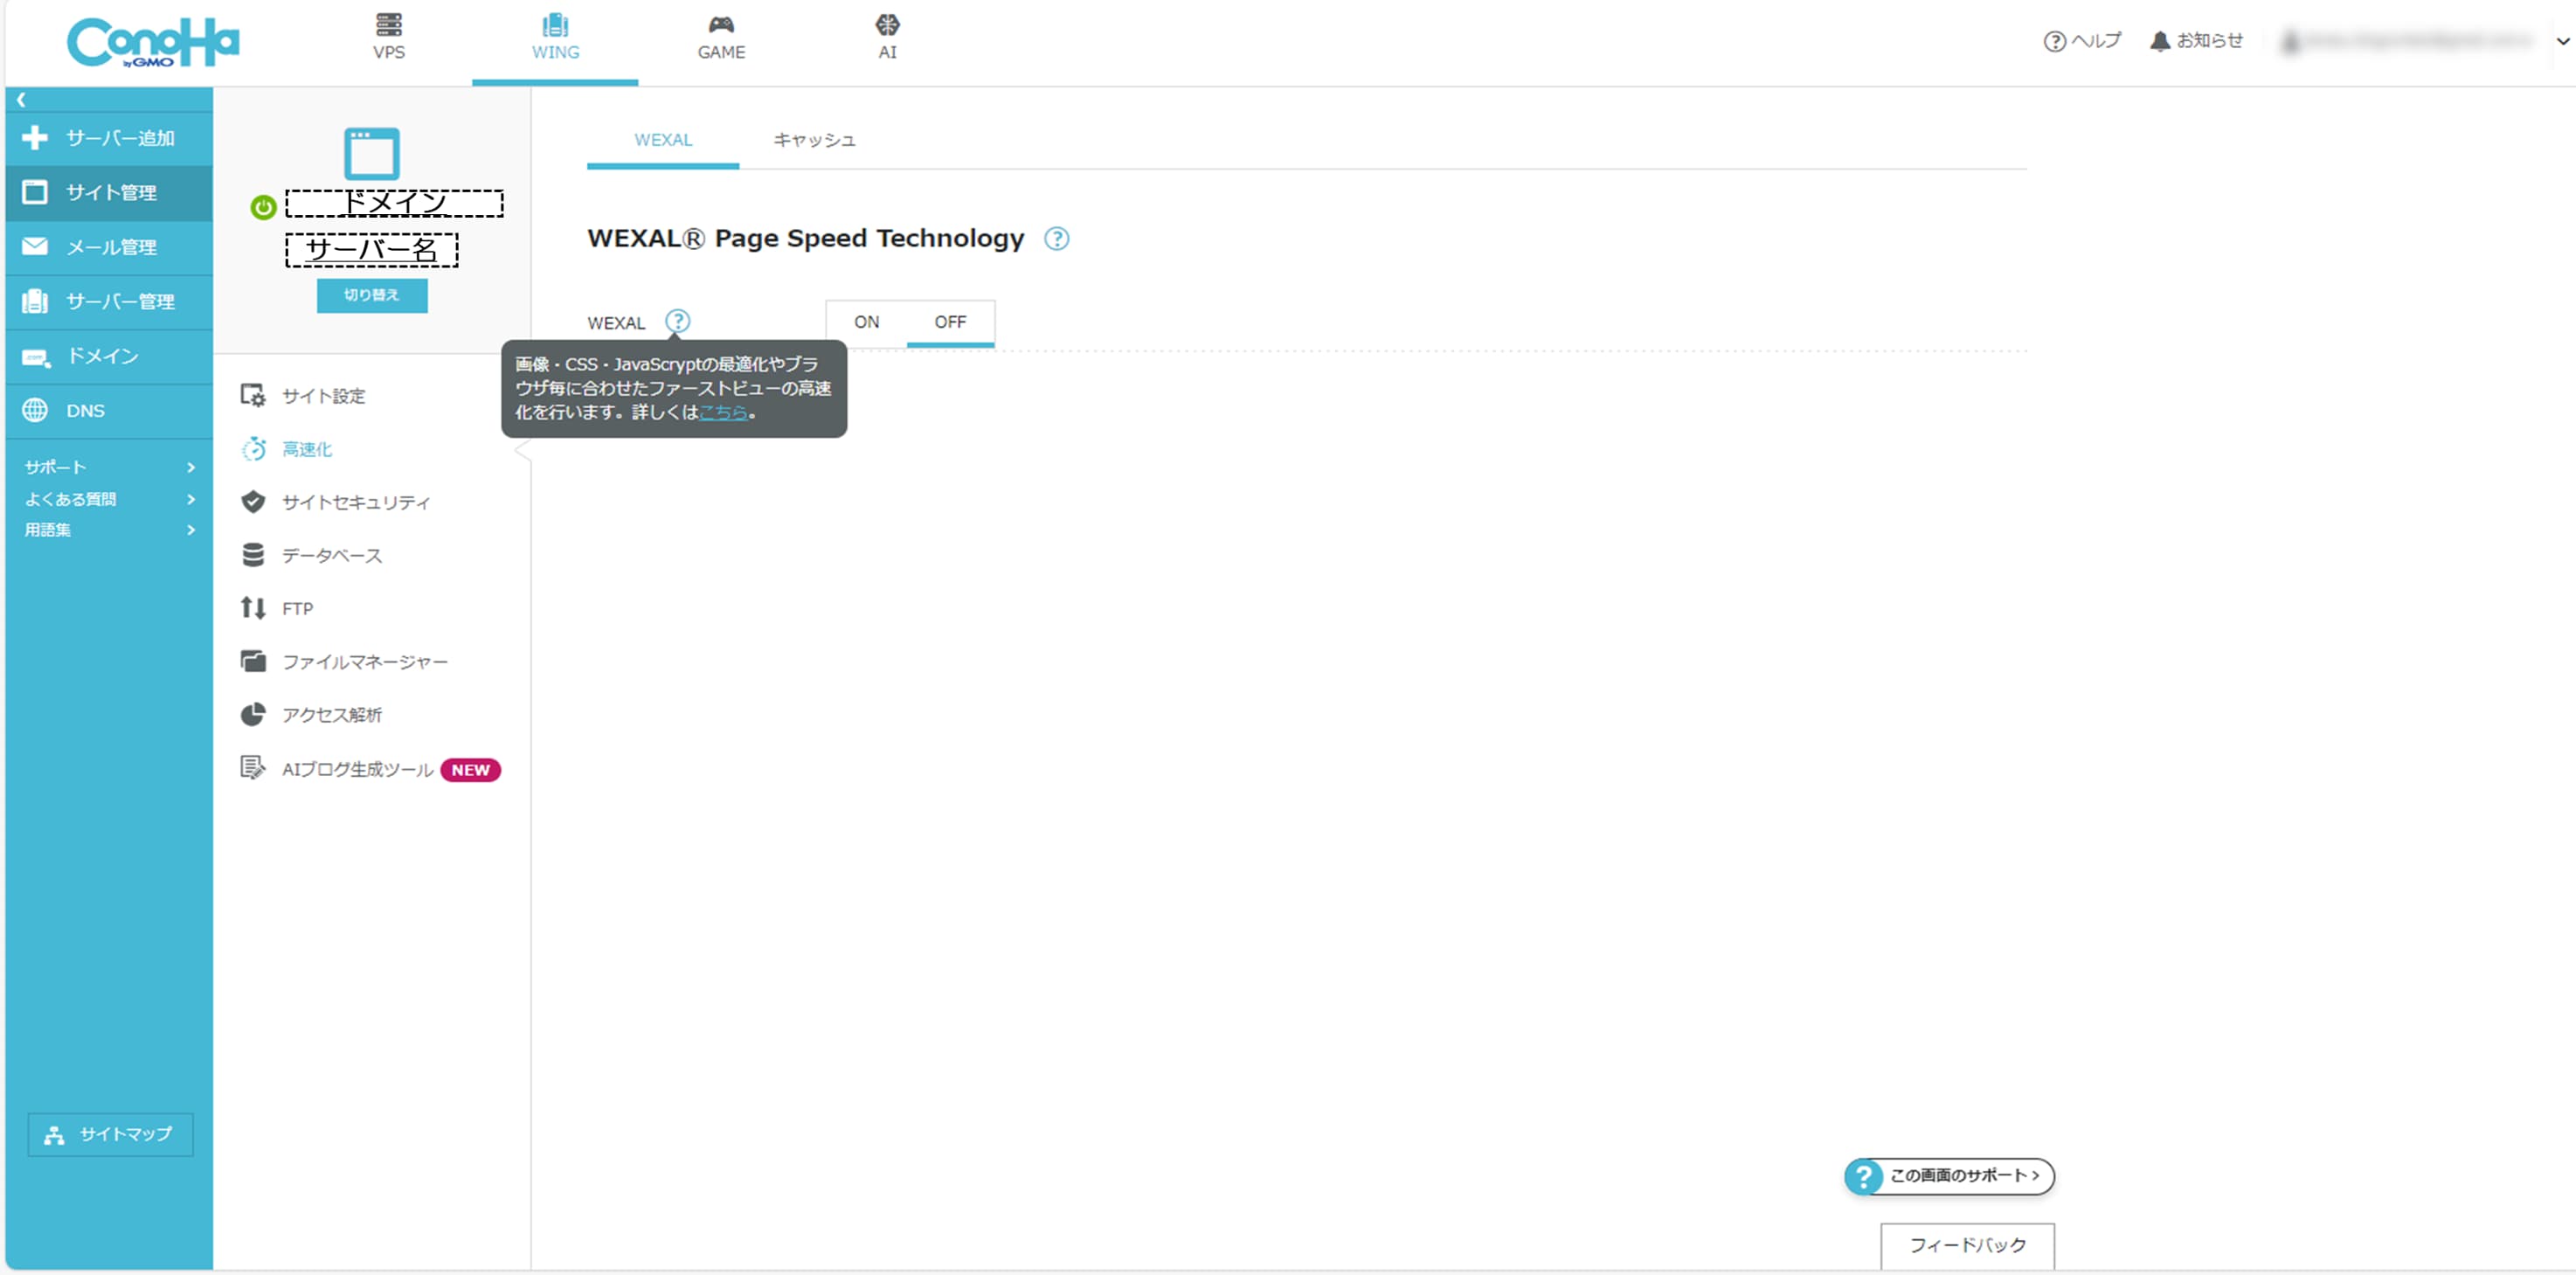Click the ConoHa logo

click(153, 43)
